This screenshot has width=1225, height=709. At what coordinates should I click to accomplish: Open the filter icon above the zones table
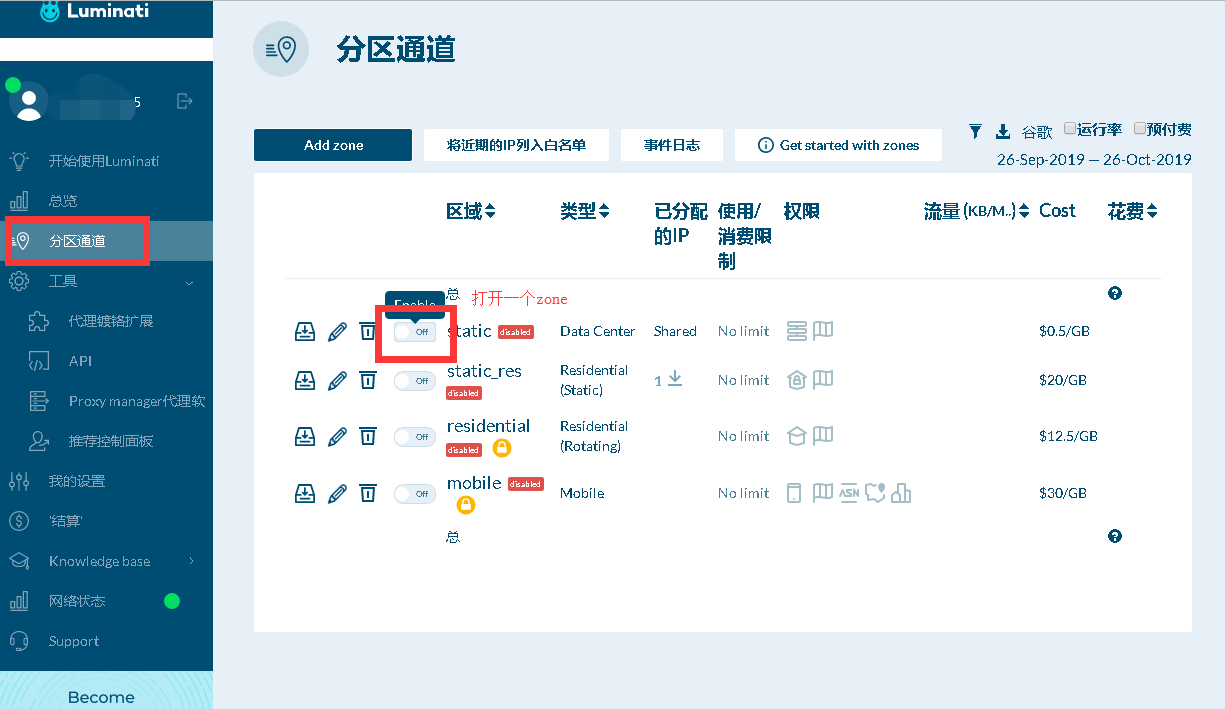[976, 131]
